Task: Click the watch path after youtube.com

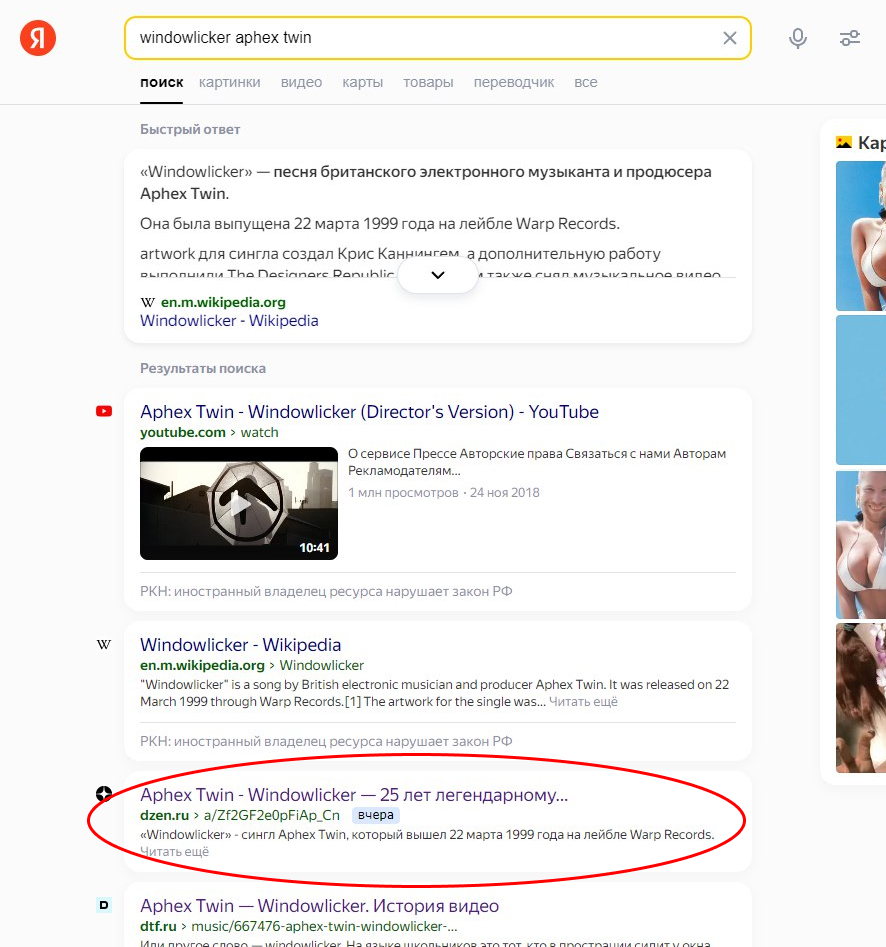Action: tap(260, 432)
